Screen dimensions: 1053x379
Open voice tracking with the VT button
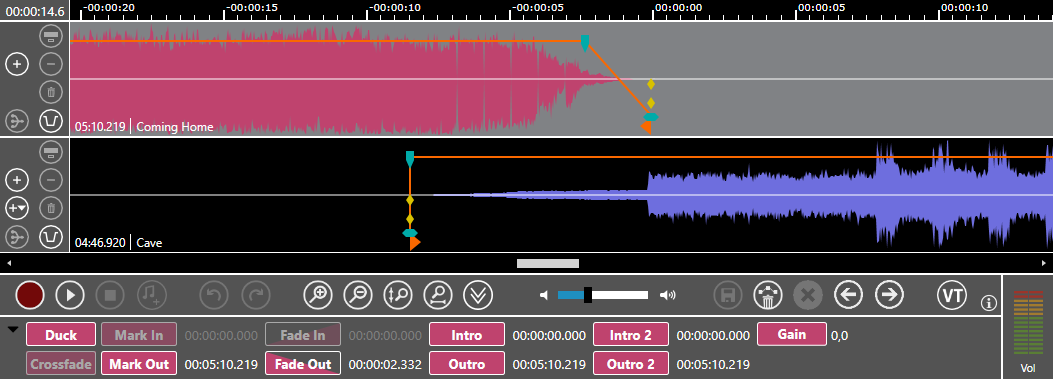952,294
